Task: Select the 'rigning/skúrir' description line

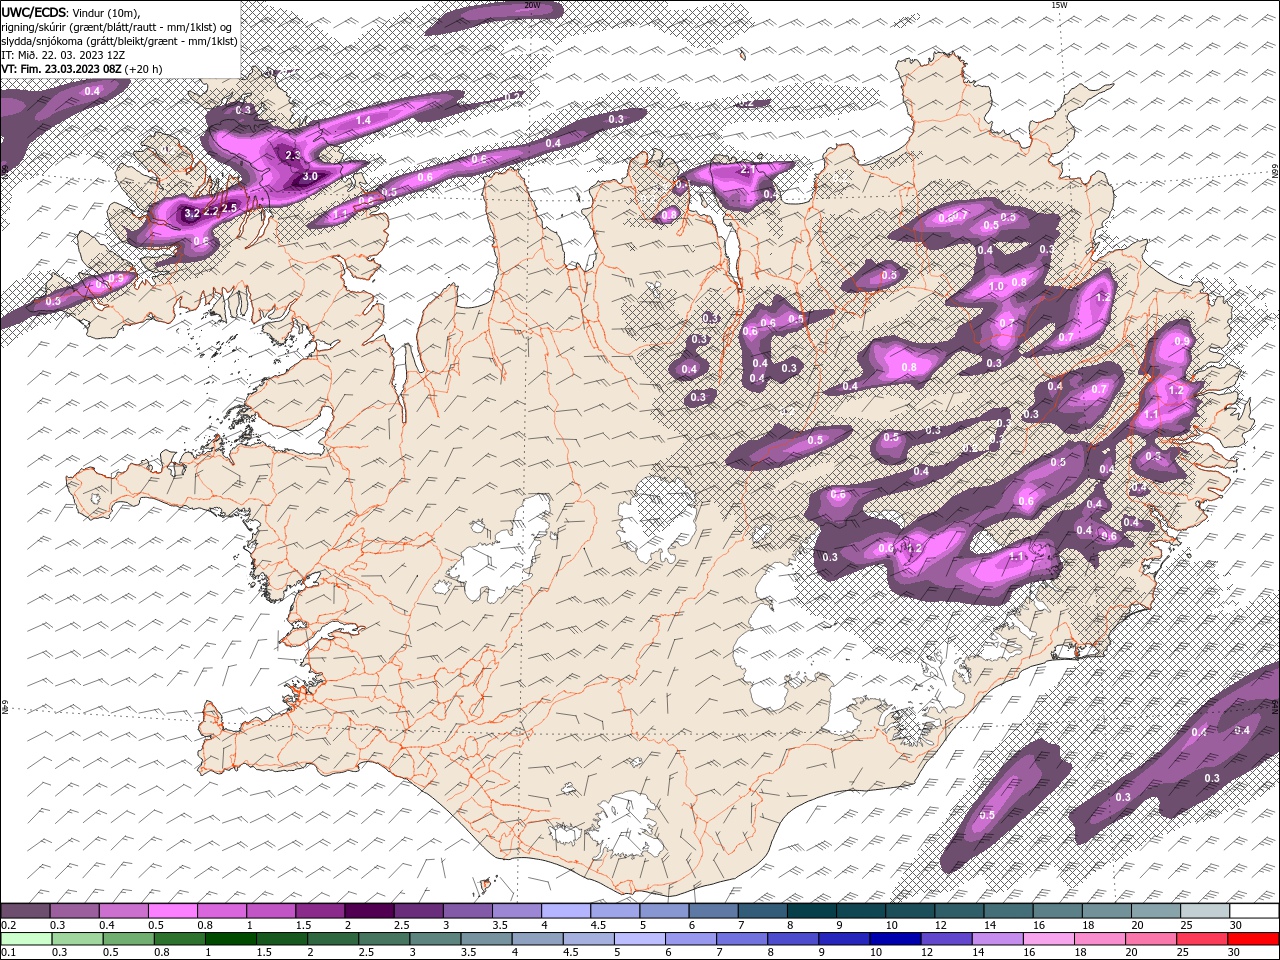Action: coord(116,27)
